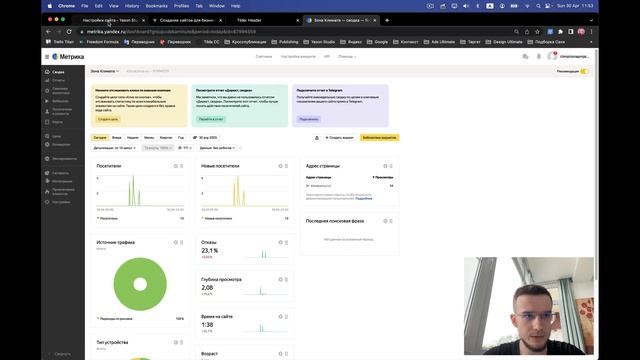
Task: Open the chats icon in Метрика header
Action: (x=525, y=57)
